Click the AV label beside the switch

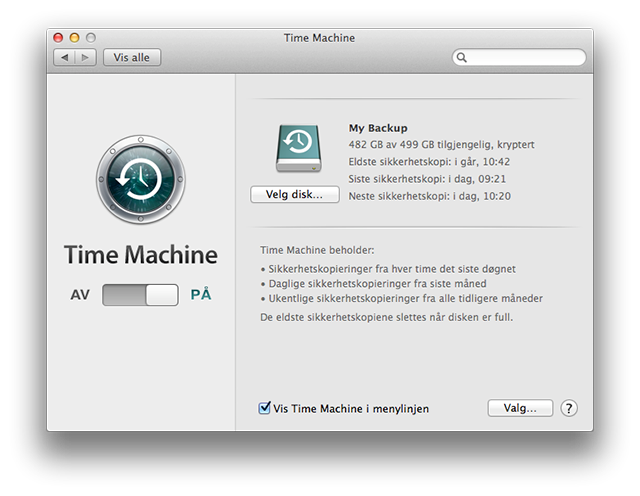80,295
